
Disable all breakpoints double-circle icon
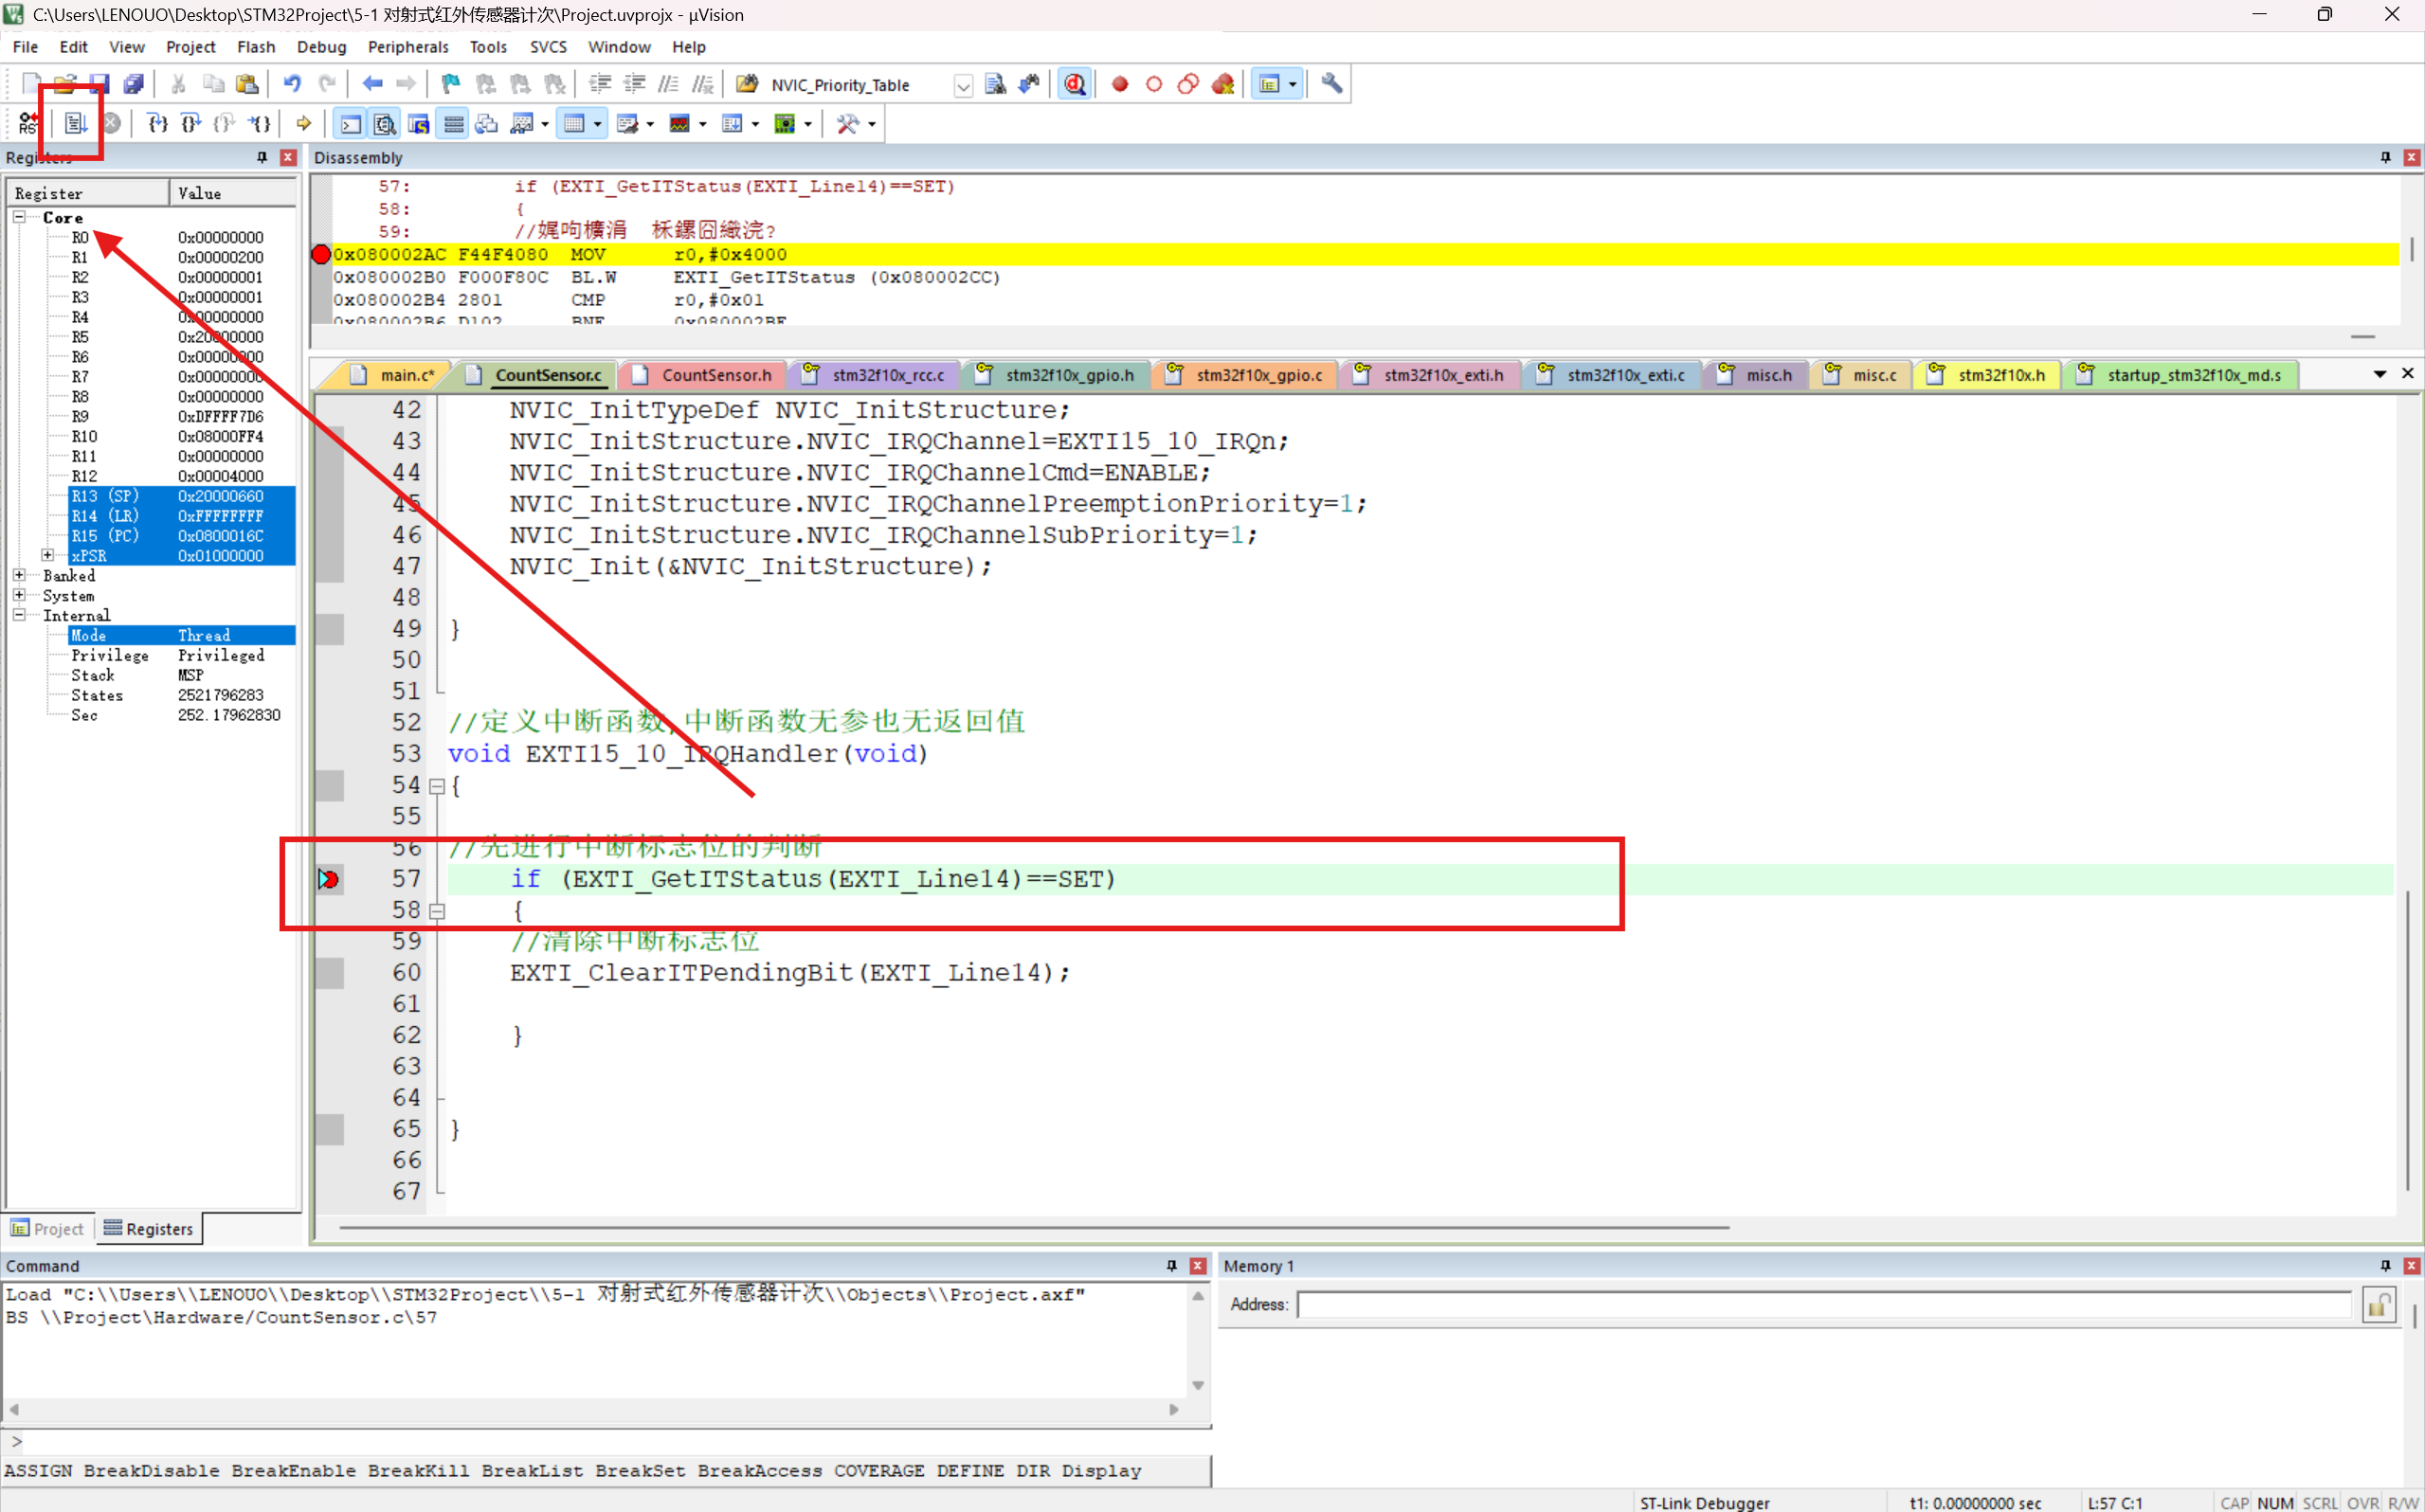coord(1188,84)
